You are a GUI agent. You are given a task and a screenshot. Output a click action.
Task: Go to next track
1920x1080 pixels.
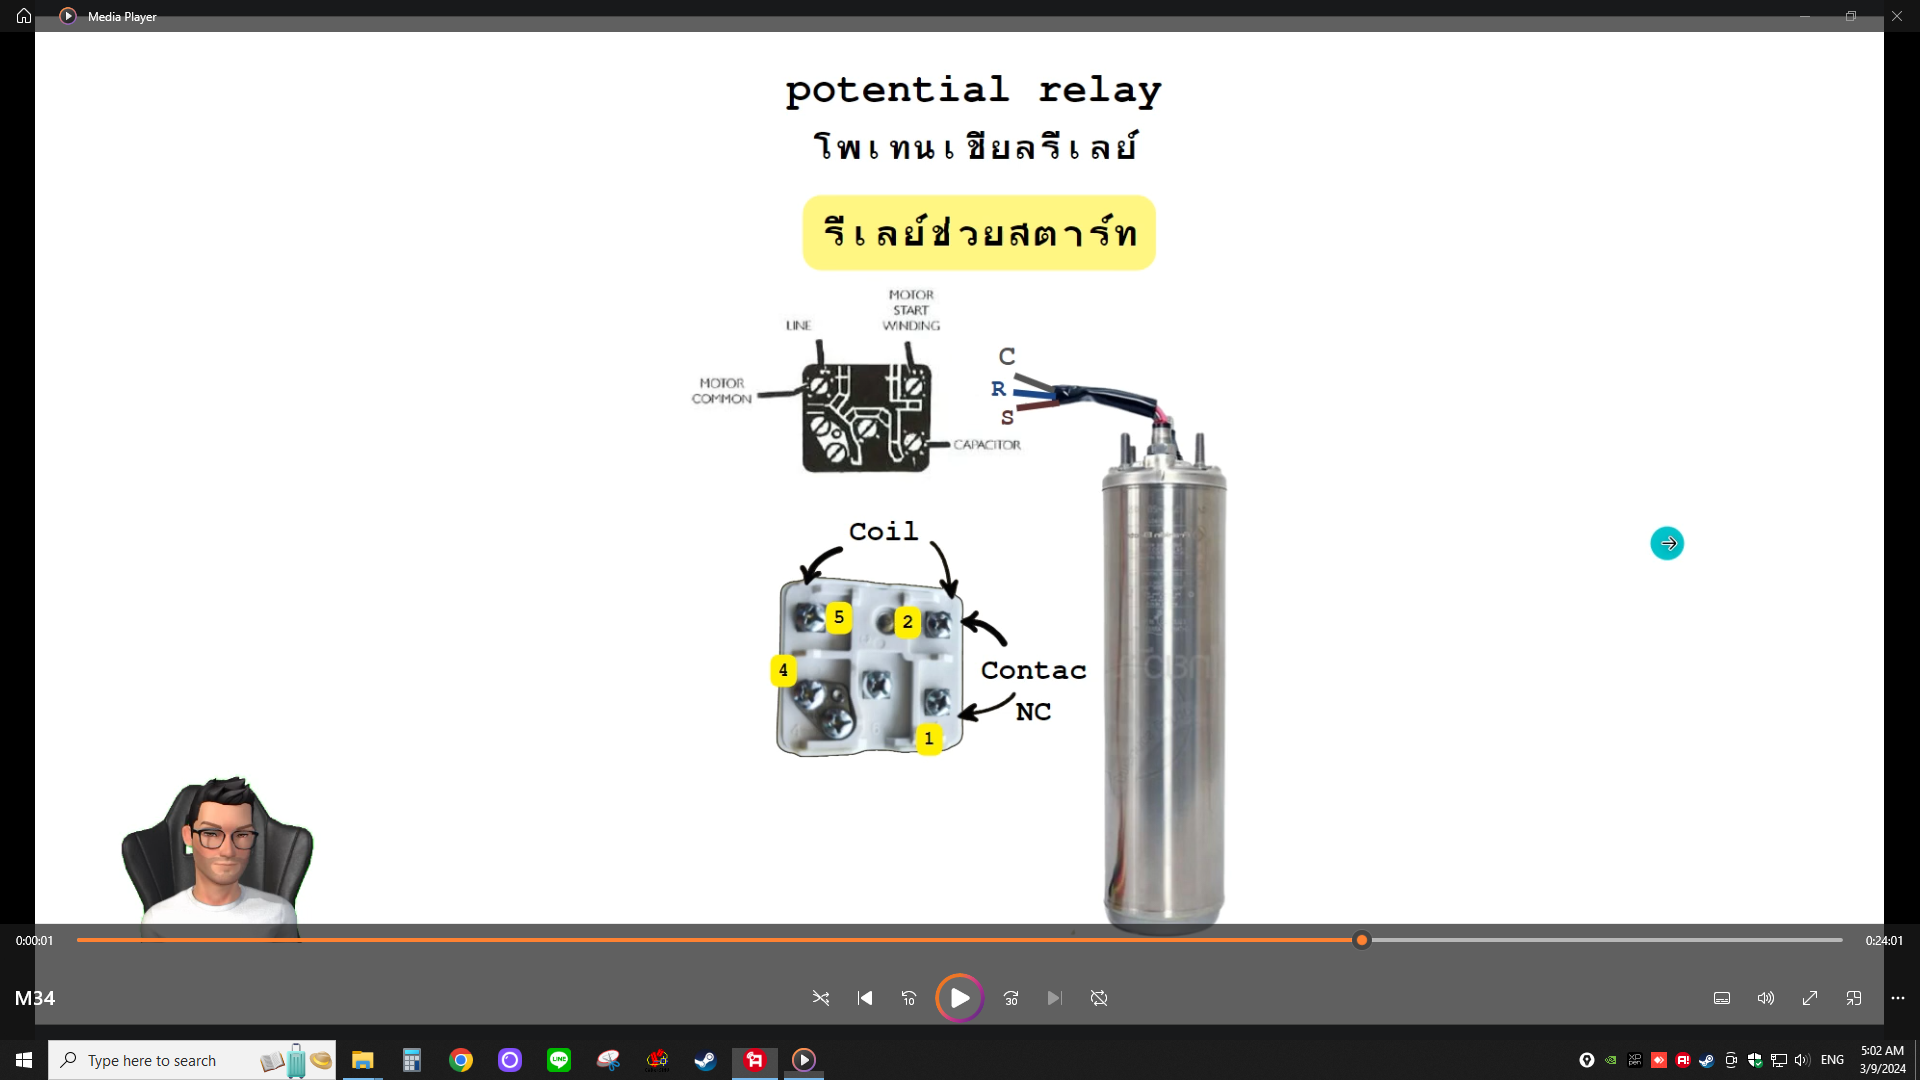click(1055, 998)
